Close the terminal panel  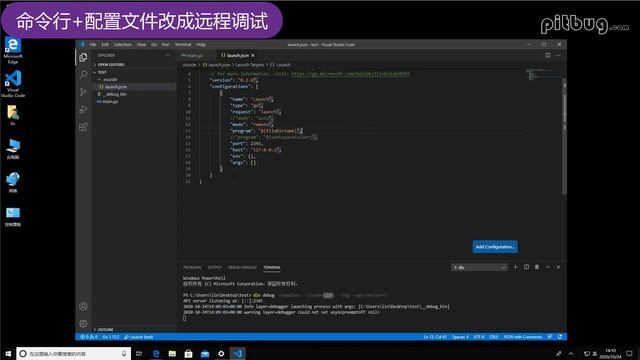[x=558, y=267]
